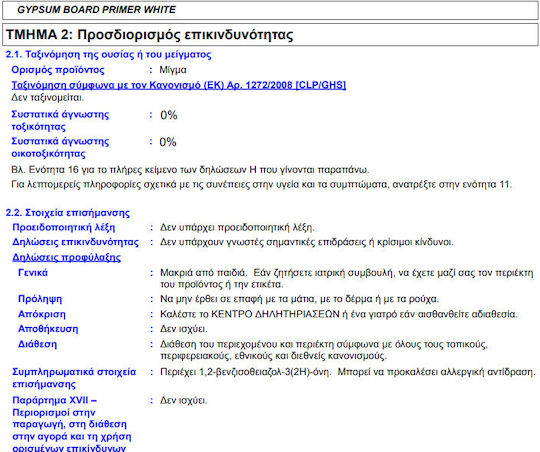Click the GYPSUM BOARD PRIMER WHITE header
Image resolution: width=540 pixels, height=452 pixels.
(96, 10)
